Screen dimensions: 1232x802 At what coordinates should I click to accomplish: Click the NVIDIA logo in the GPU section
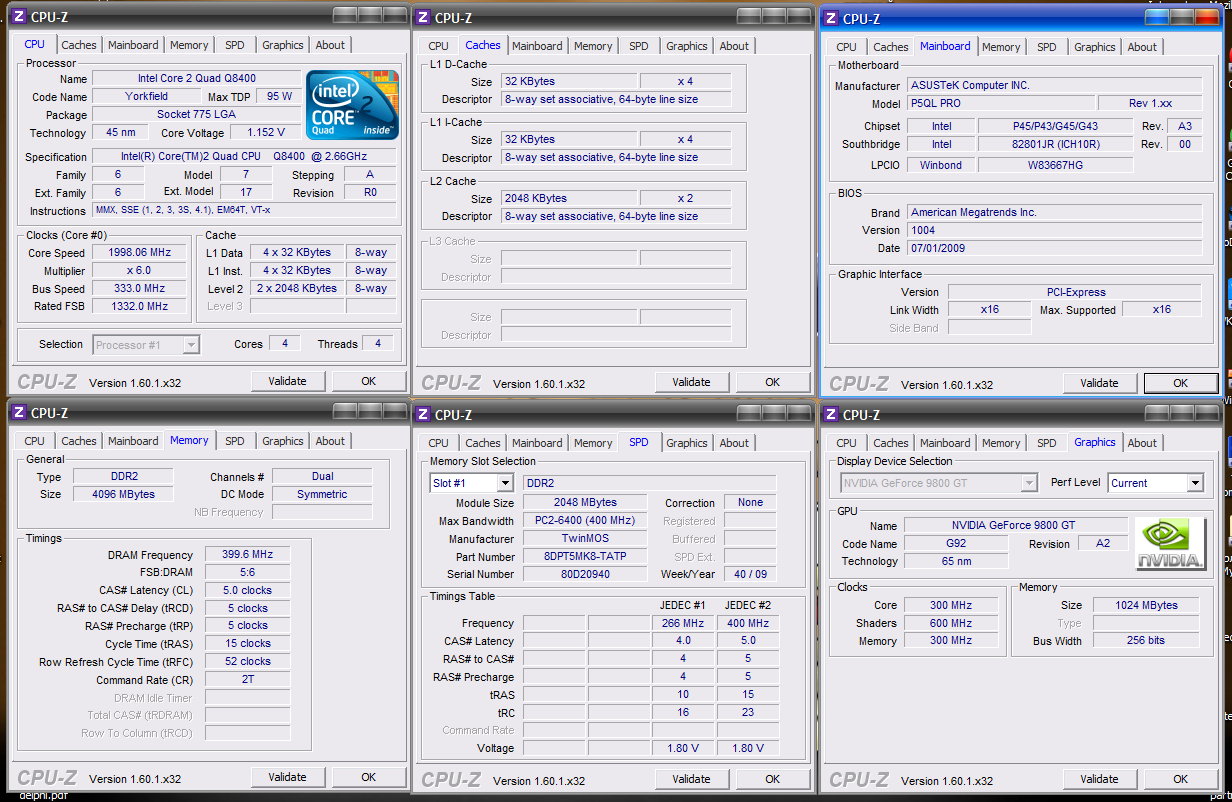click(1170, 544)
